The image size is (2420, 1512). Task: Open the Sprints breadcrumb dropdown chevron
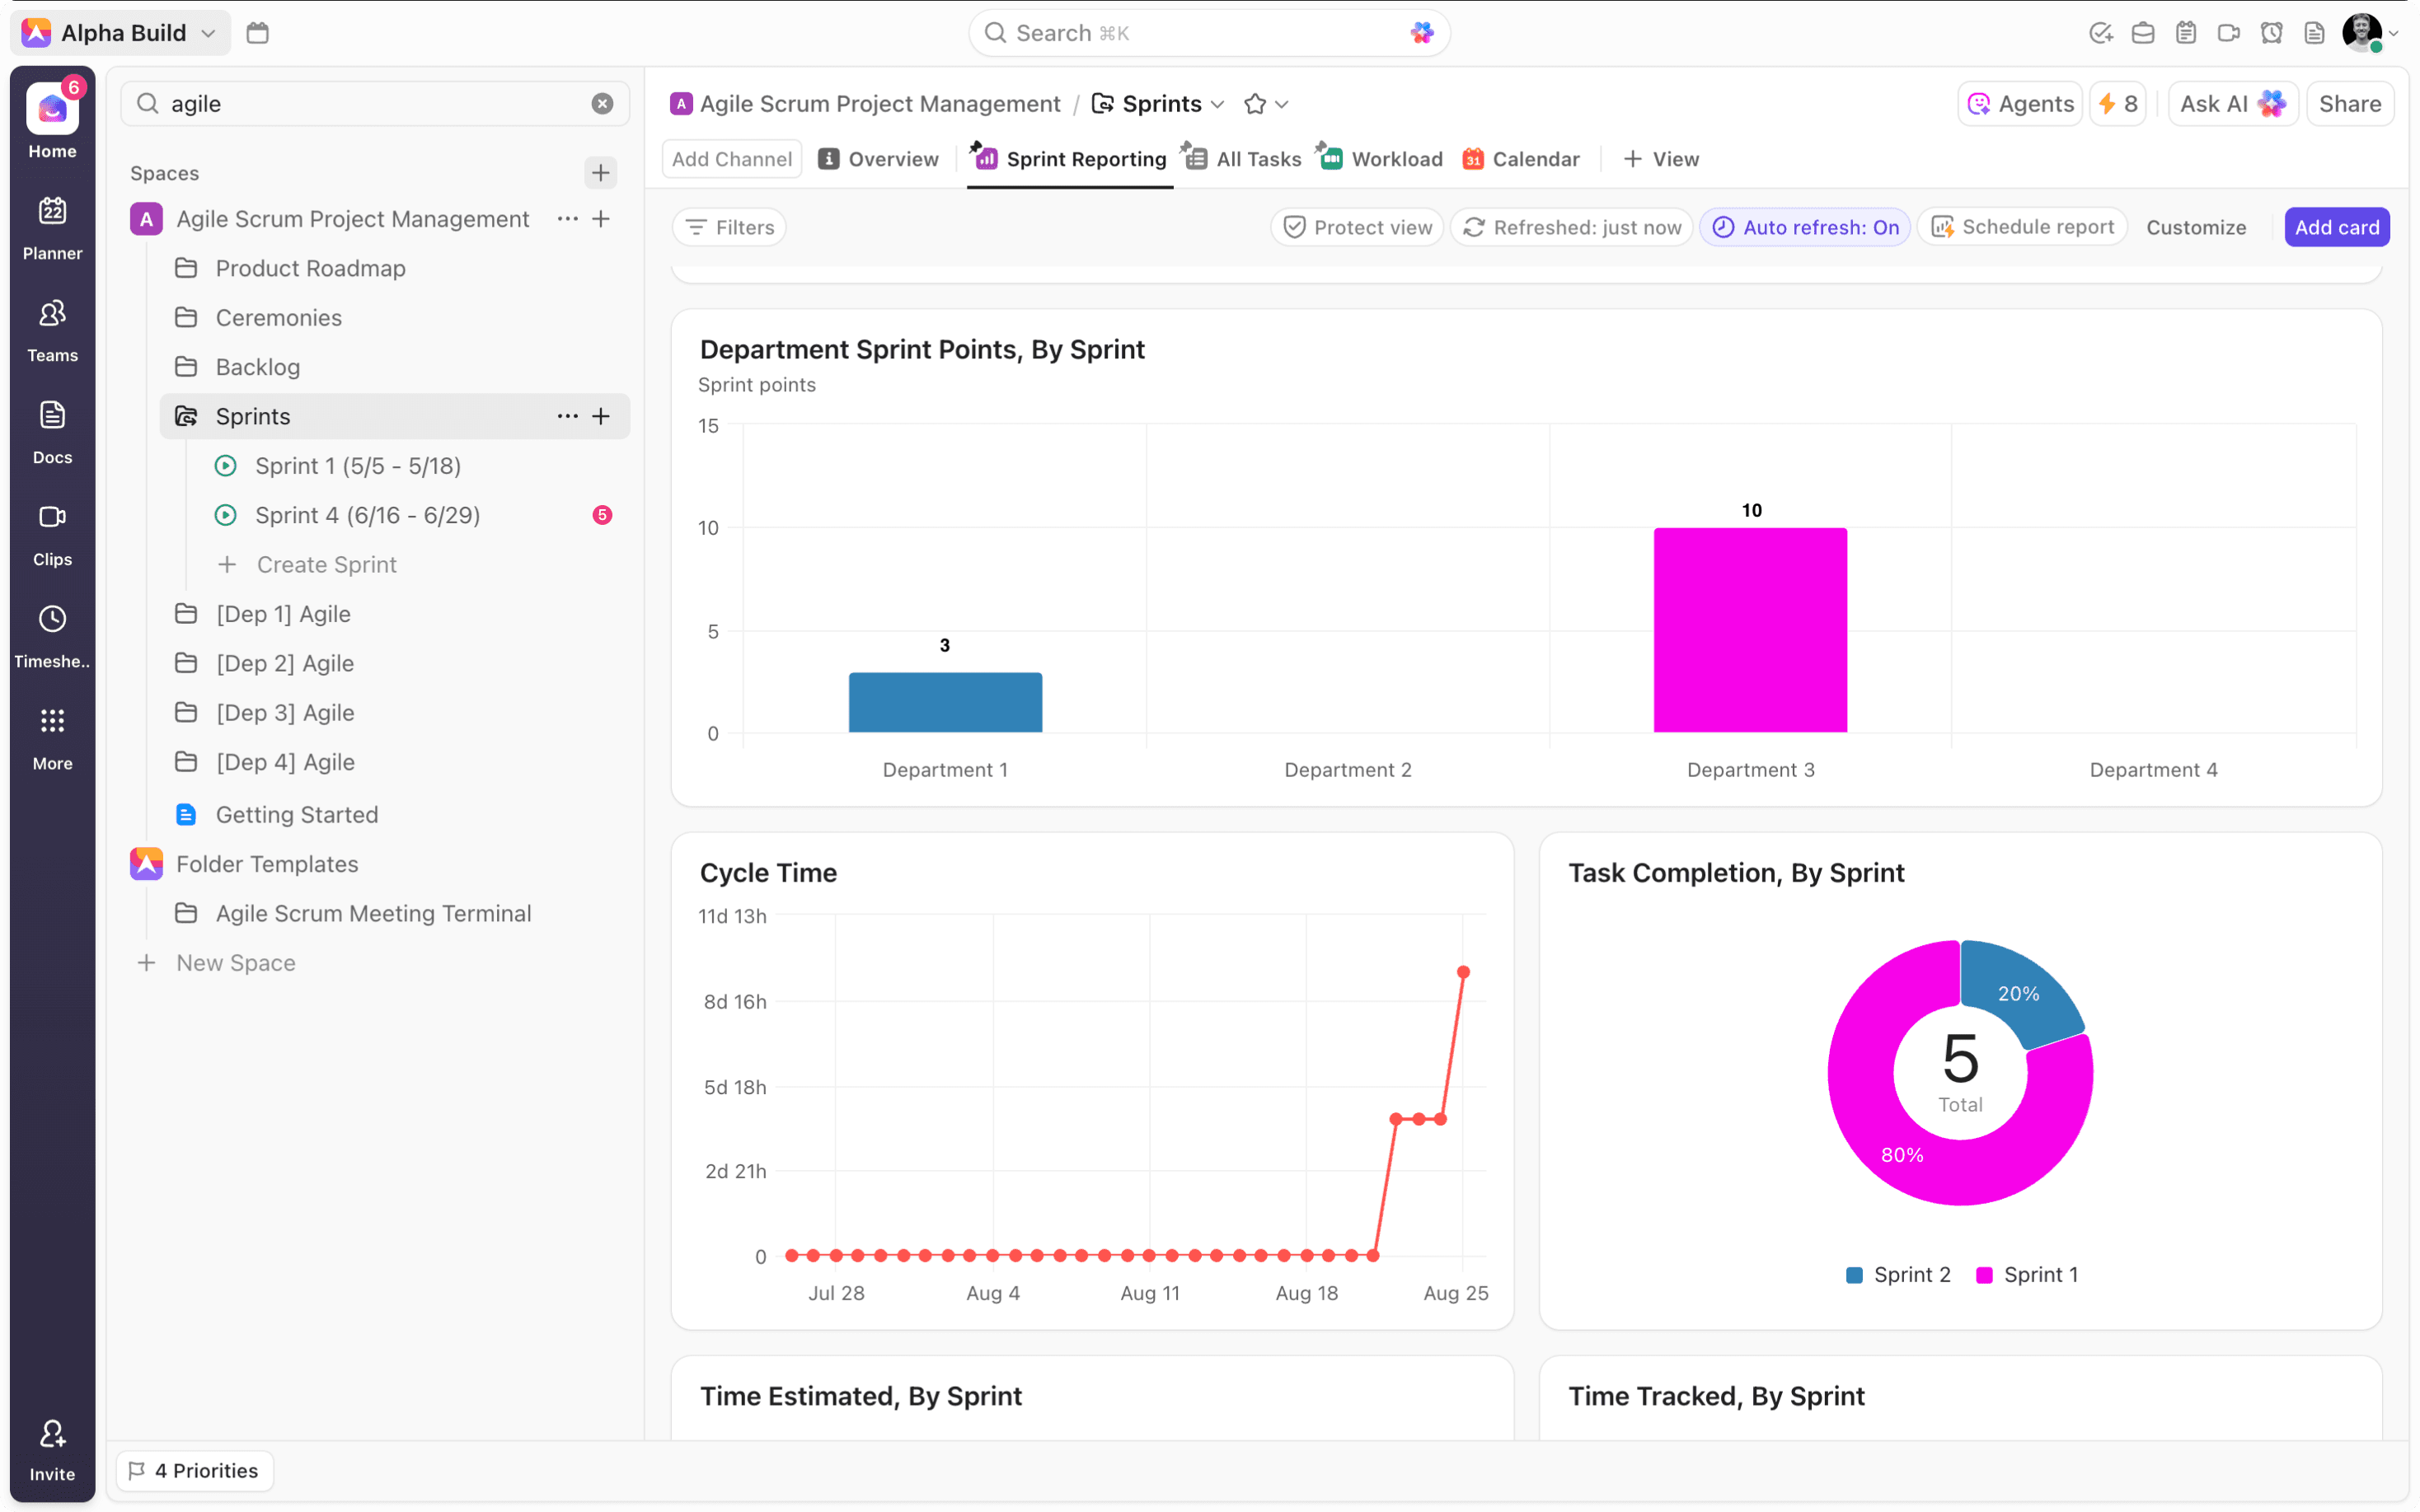(1218, 104)
